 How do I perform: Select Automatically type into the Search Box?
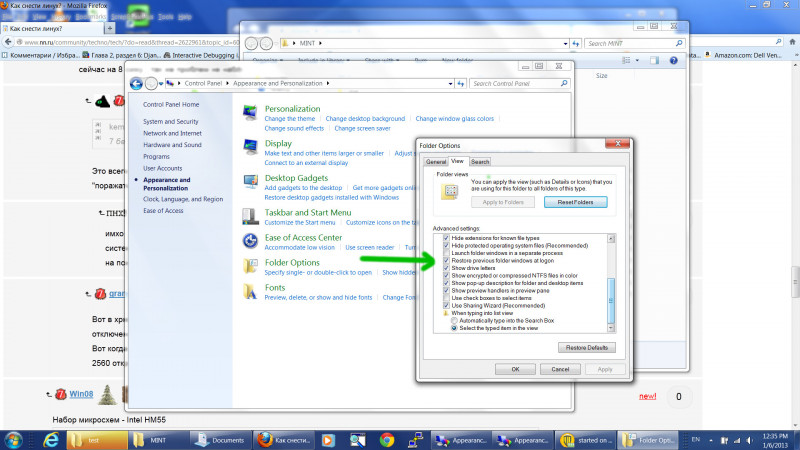click(x=455, y=320)
